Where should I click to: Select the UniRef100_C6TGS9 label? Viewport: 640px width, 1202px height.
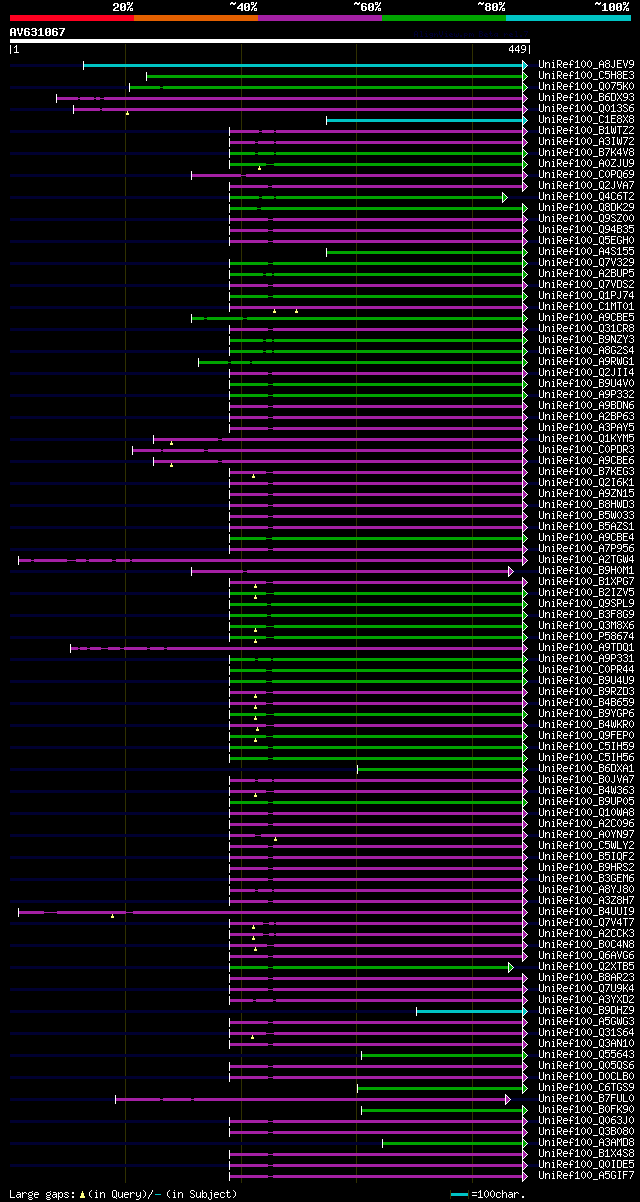586,1088
